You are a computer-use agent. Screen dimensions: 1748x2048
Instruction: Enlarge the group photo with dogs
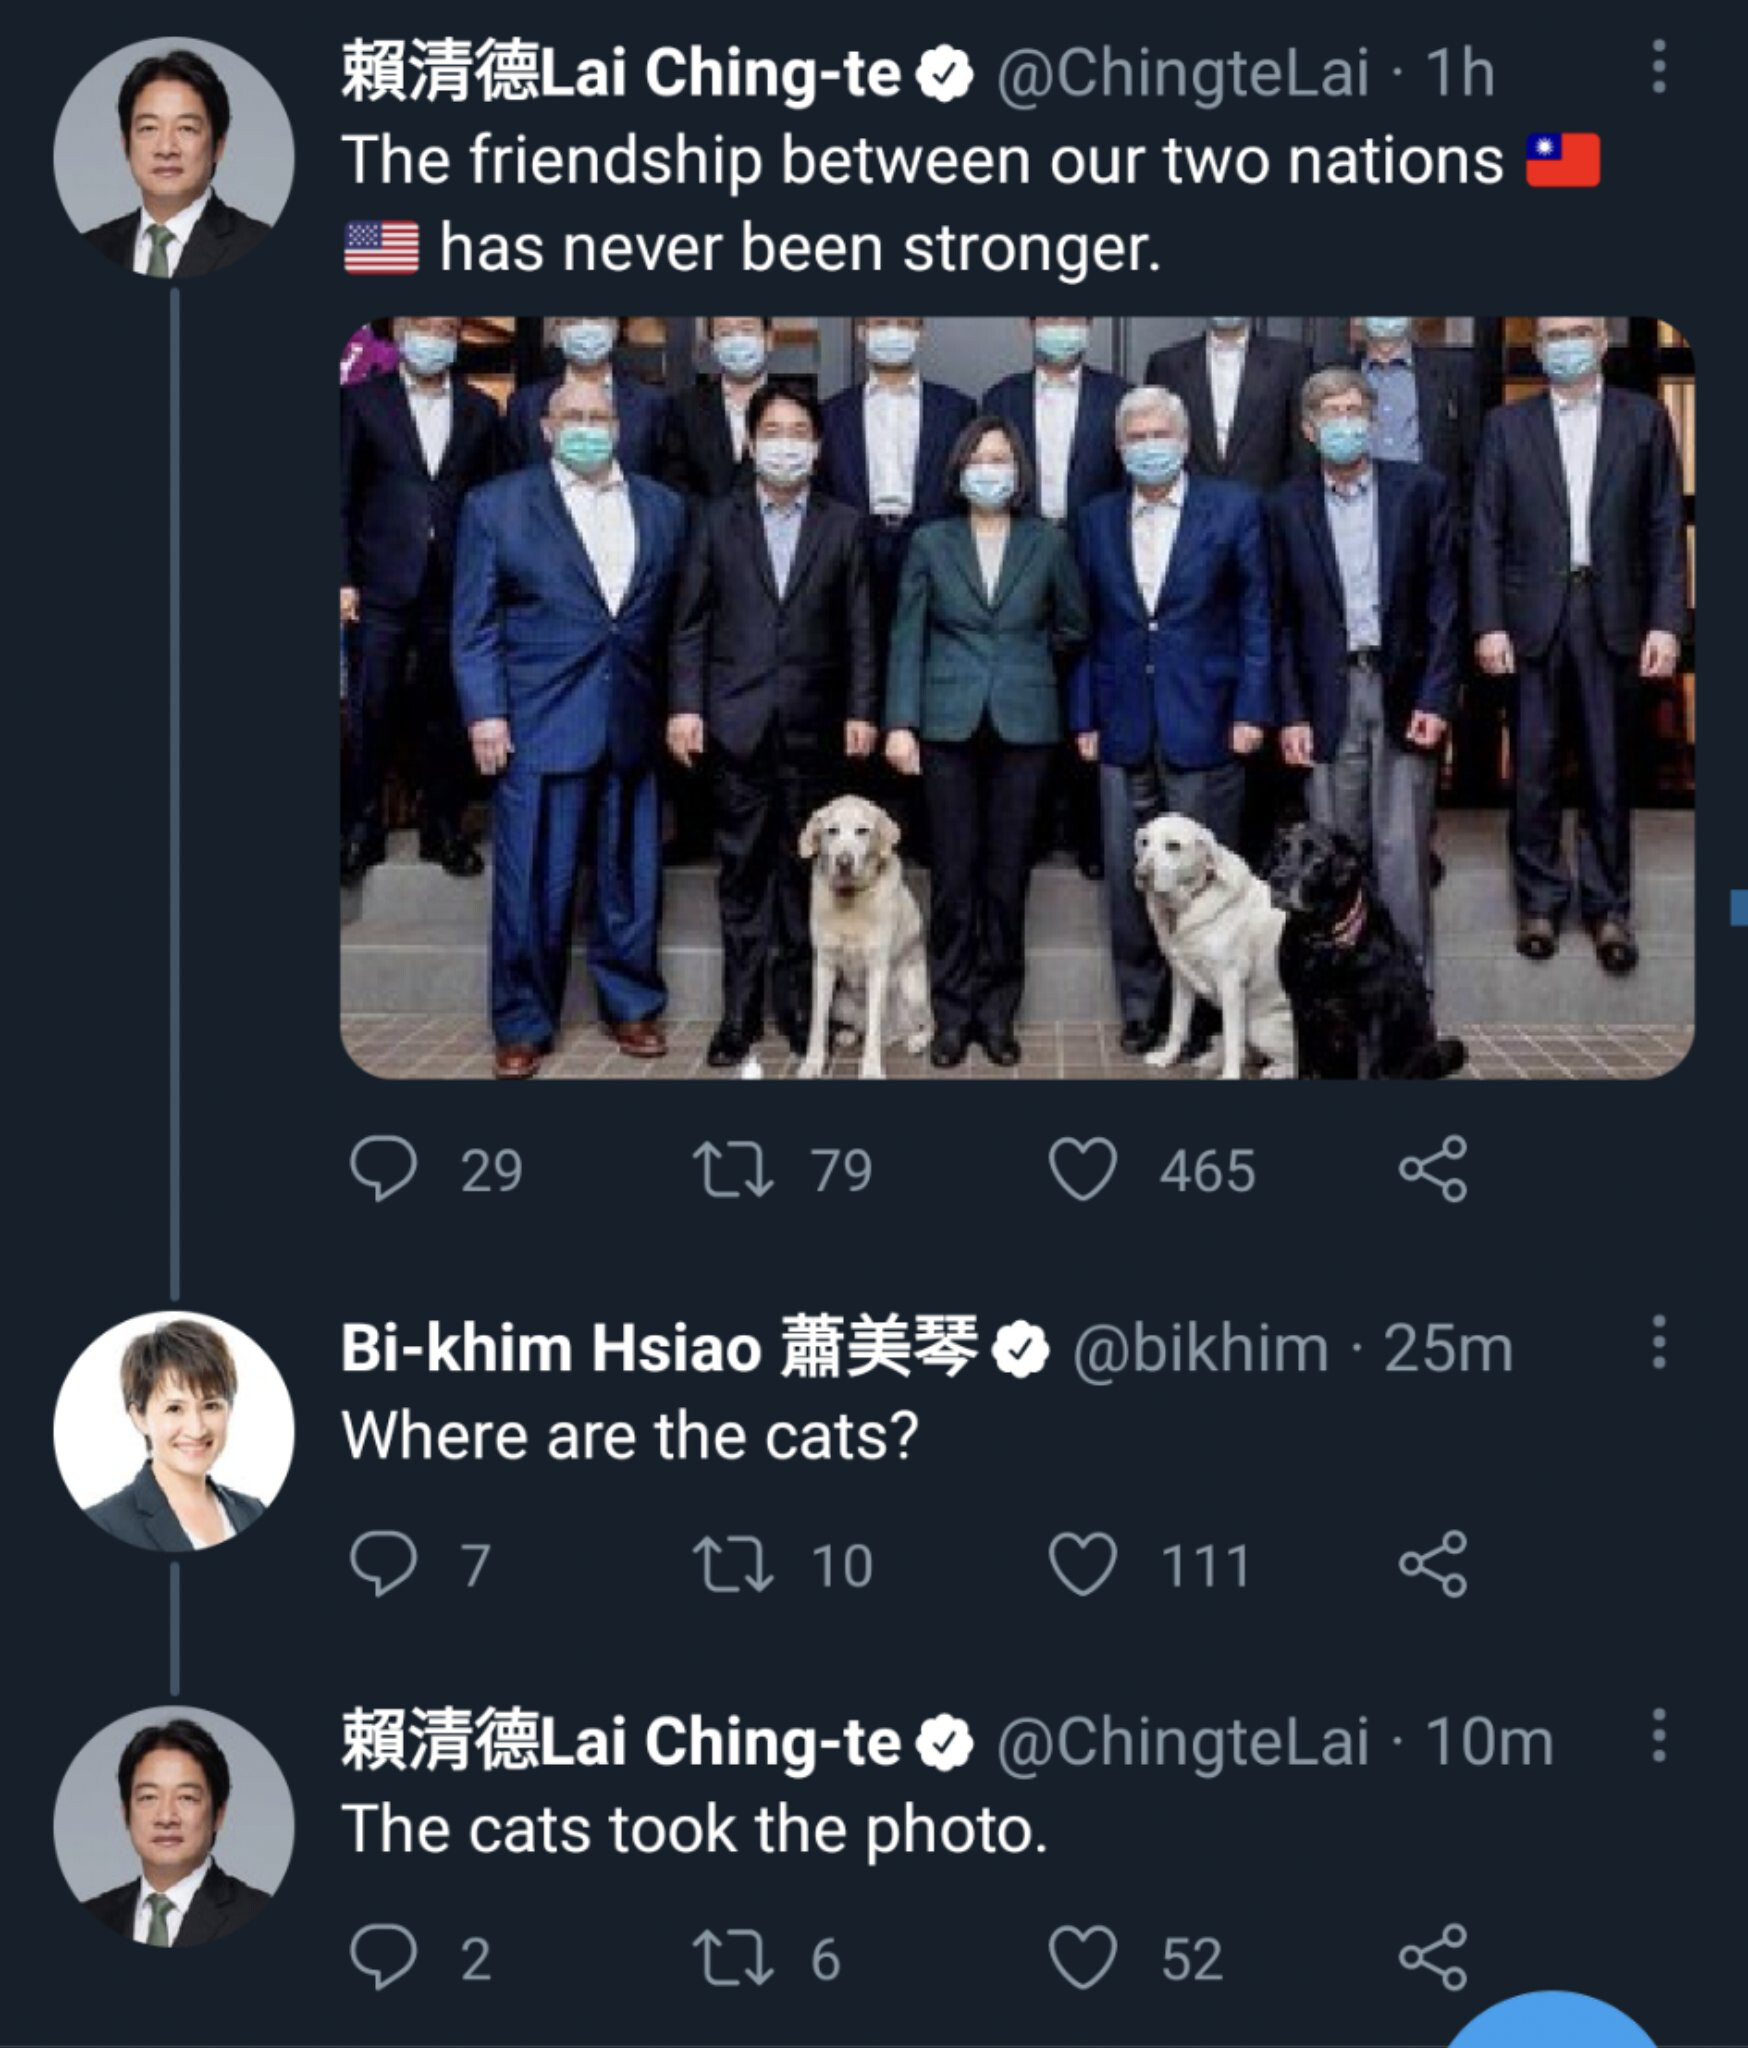point(1016,697)
